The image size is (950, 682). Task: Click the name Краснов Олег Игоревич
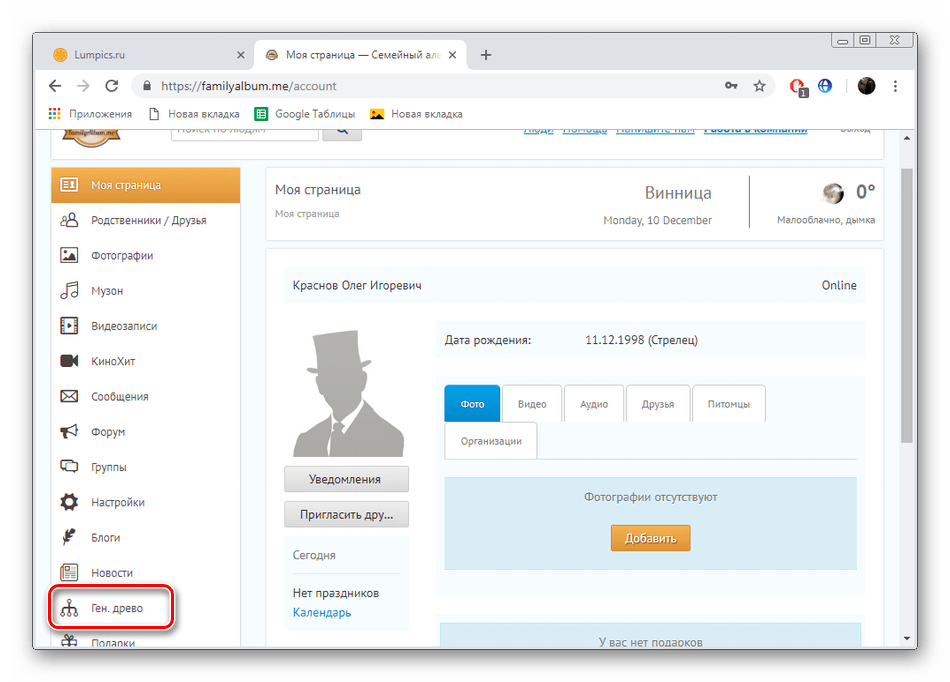(357, 285)
